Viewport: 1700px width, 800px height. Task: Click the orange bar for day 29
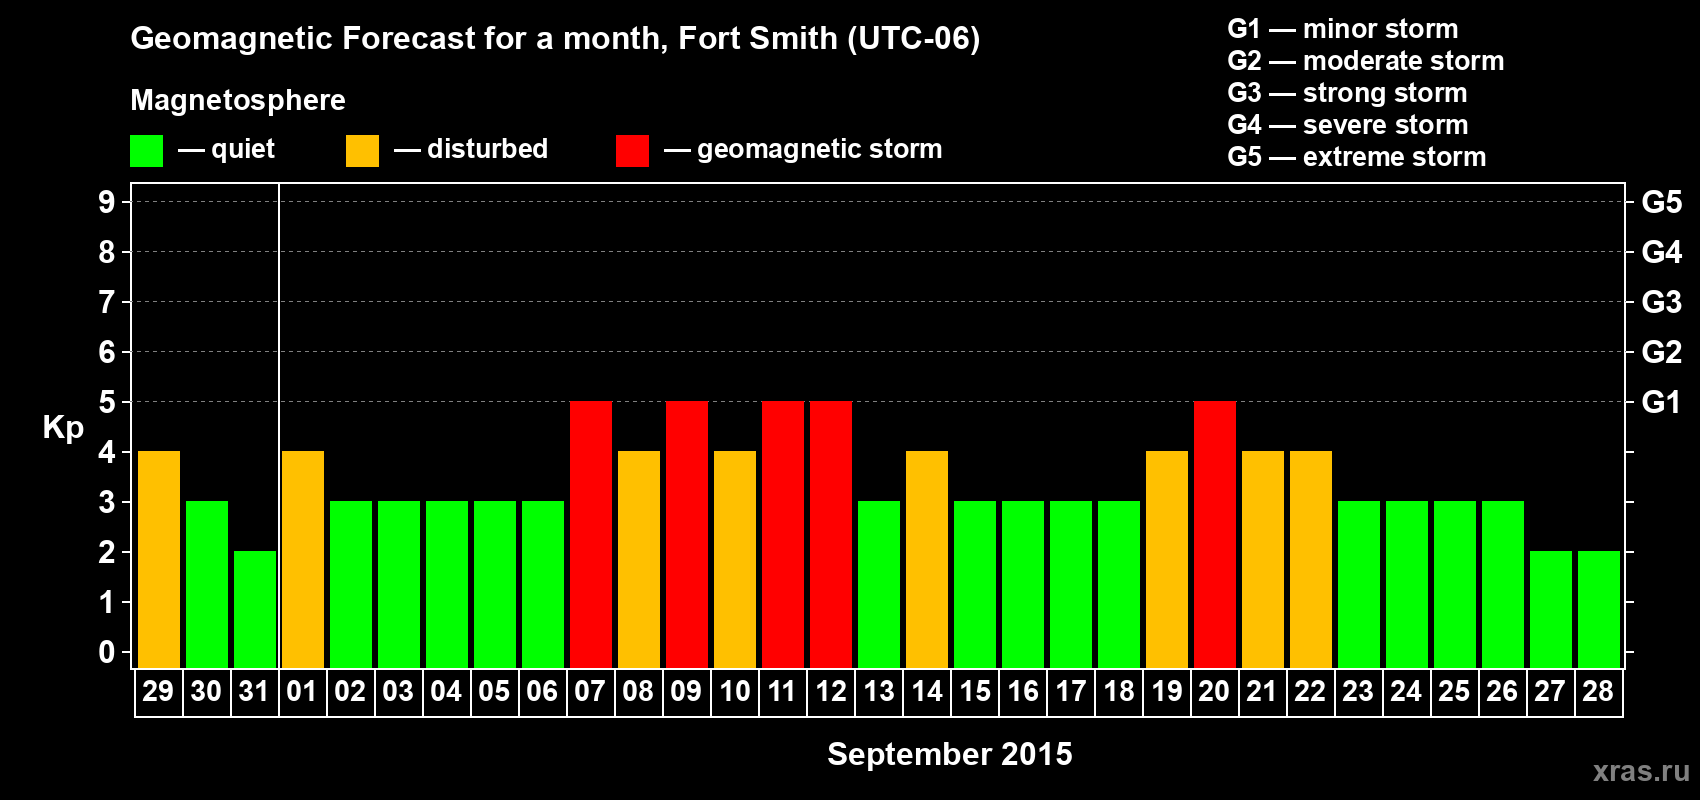click(x=159, y=560)
